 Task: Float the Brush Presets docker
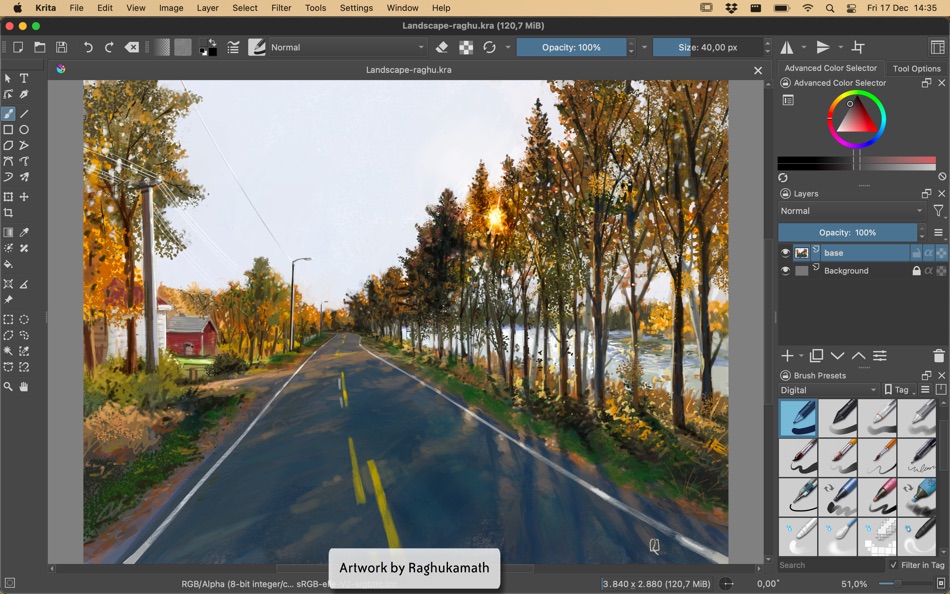(x=926, y=375)
